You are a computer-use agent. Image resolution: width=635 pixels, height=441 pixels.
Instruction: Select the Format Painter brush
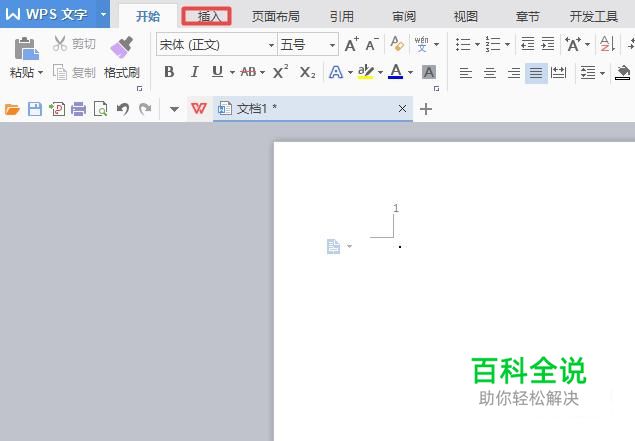(x=121, y=47)
